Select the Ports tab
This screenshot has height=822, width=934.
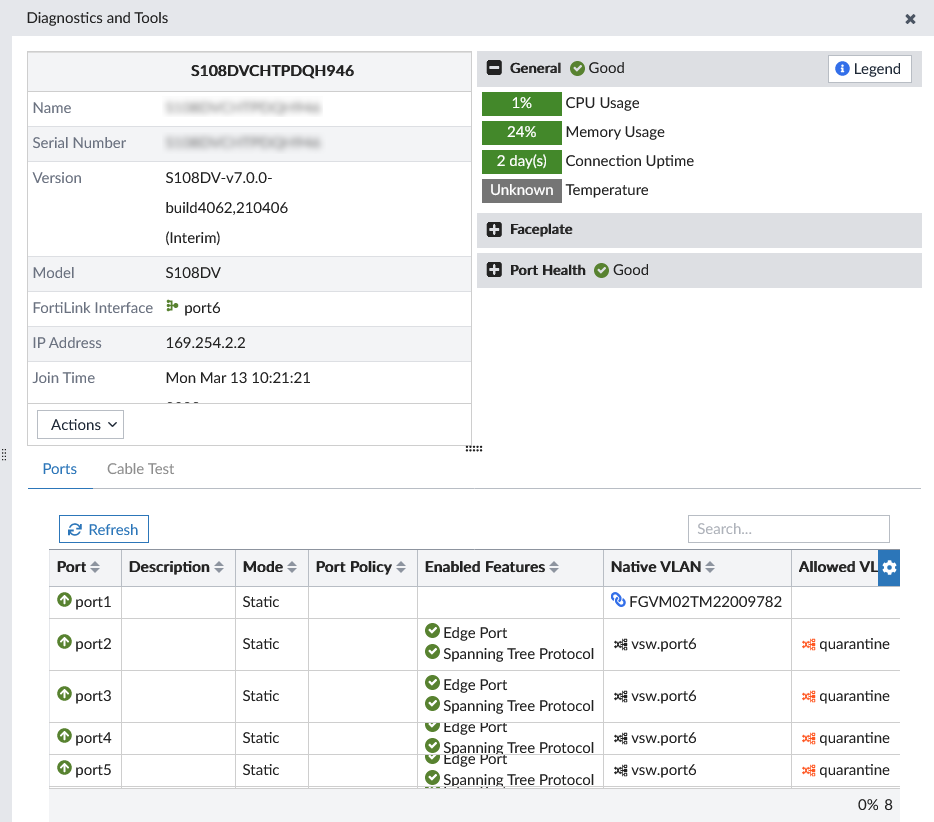(60, 467)
